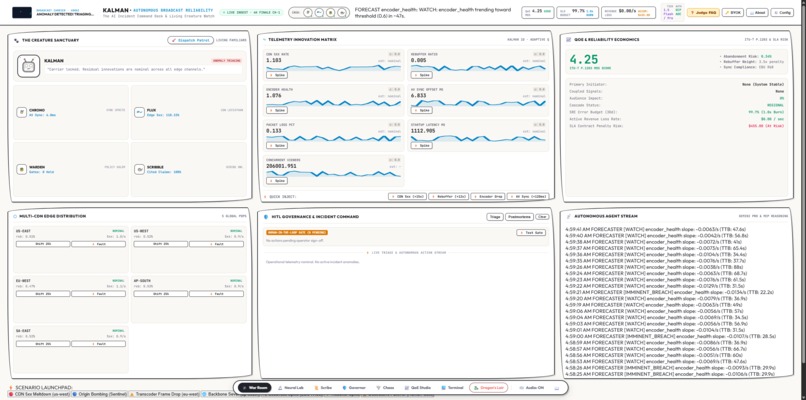
Task: Inject Rebuffer via Quick Inject
Action: pyautogui.click(x=448, y=196)
